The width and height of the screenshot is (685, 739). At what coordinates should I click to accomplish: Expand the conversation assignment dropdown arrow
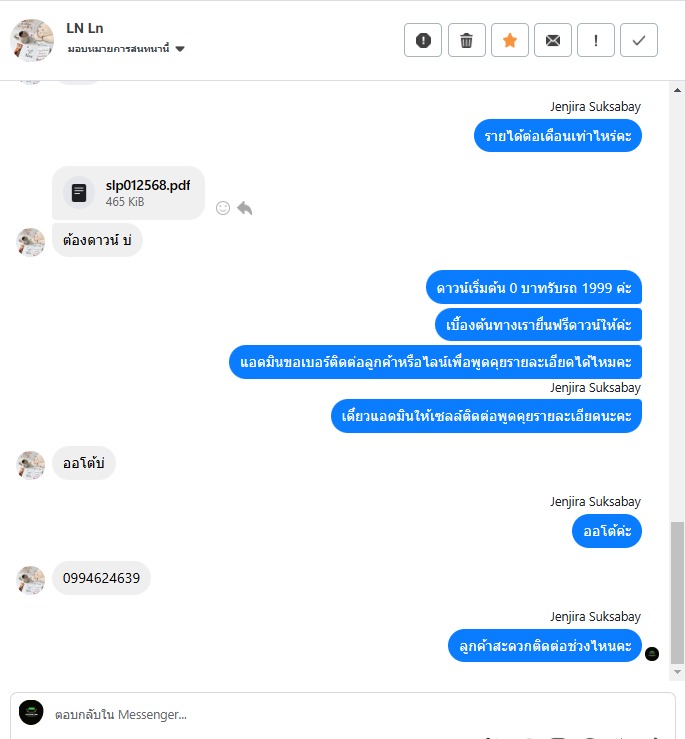click(180, 49)
